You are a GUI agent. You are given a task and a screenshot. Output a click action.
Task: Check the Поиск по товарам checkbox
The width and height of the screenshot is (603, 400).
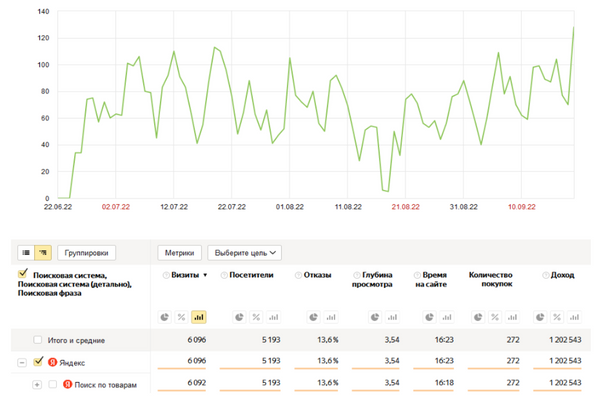coord(53,384)
